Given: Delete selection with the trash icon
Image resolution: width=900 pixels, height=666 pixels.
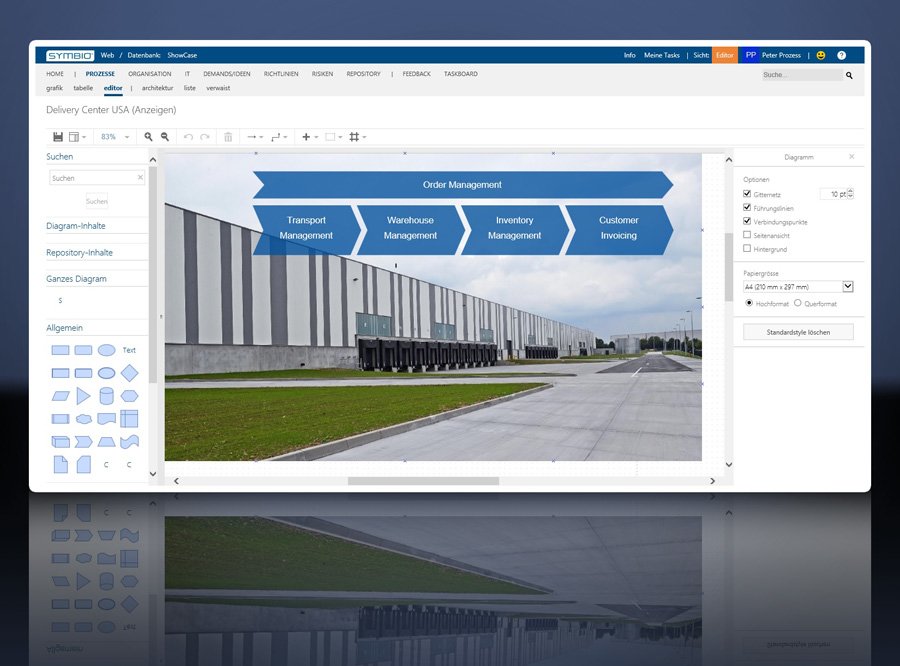Looking at the screenshot, I should click(x=228, y=137).
